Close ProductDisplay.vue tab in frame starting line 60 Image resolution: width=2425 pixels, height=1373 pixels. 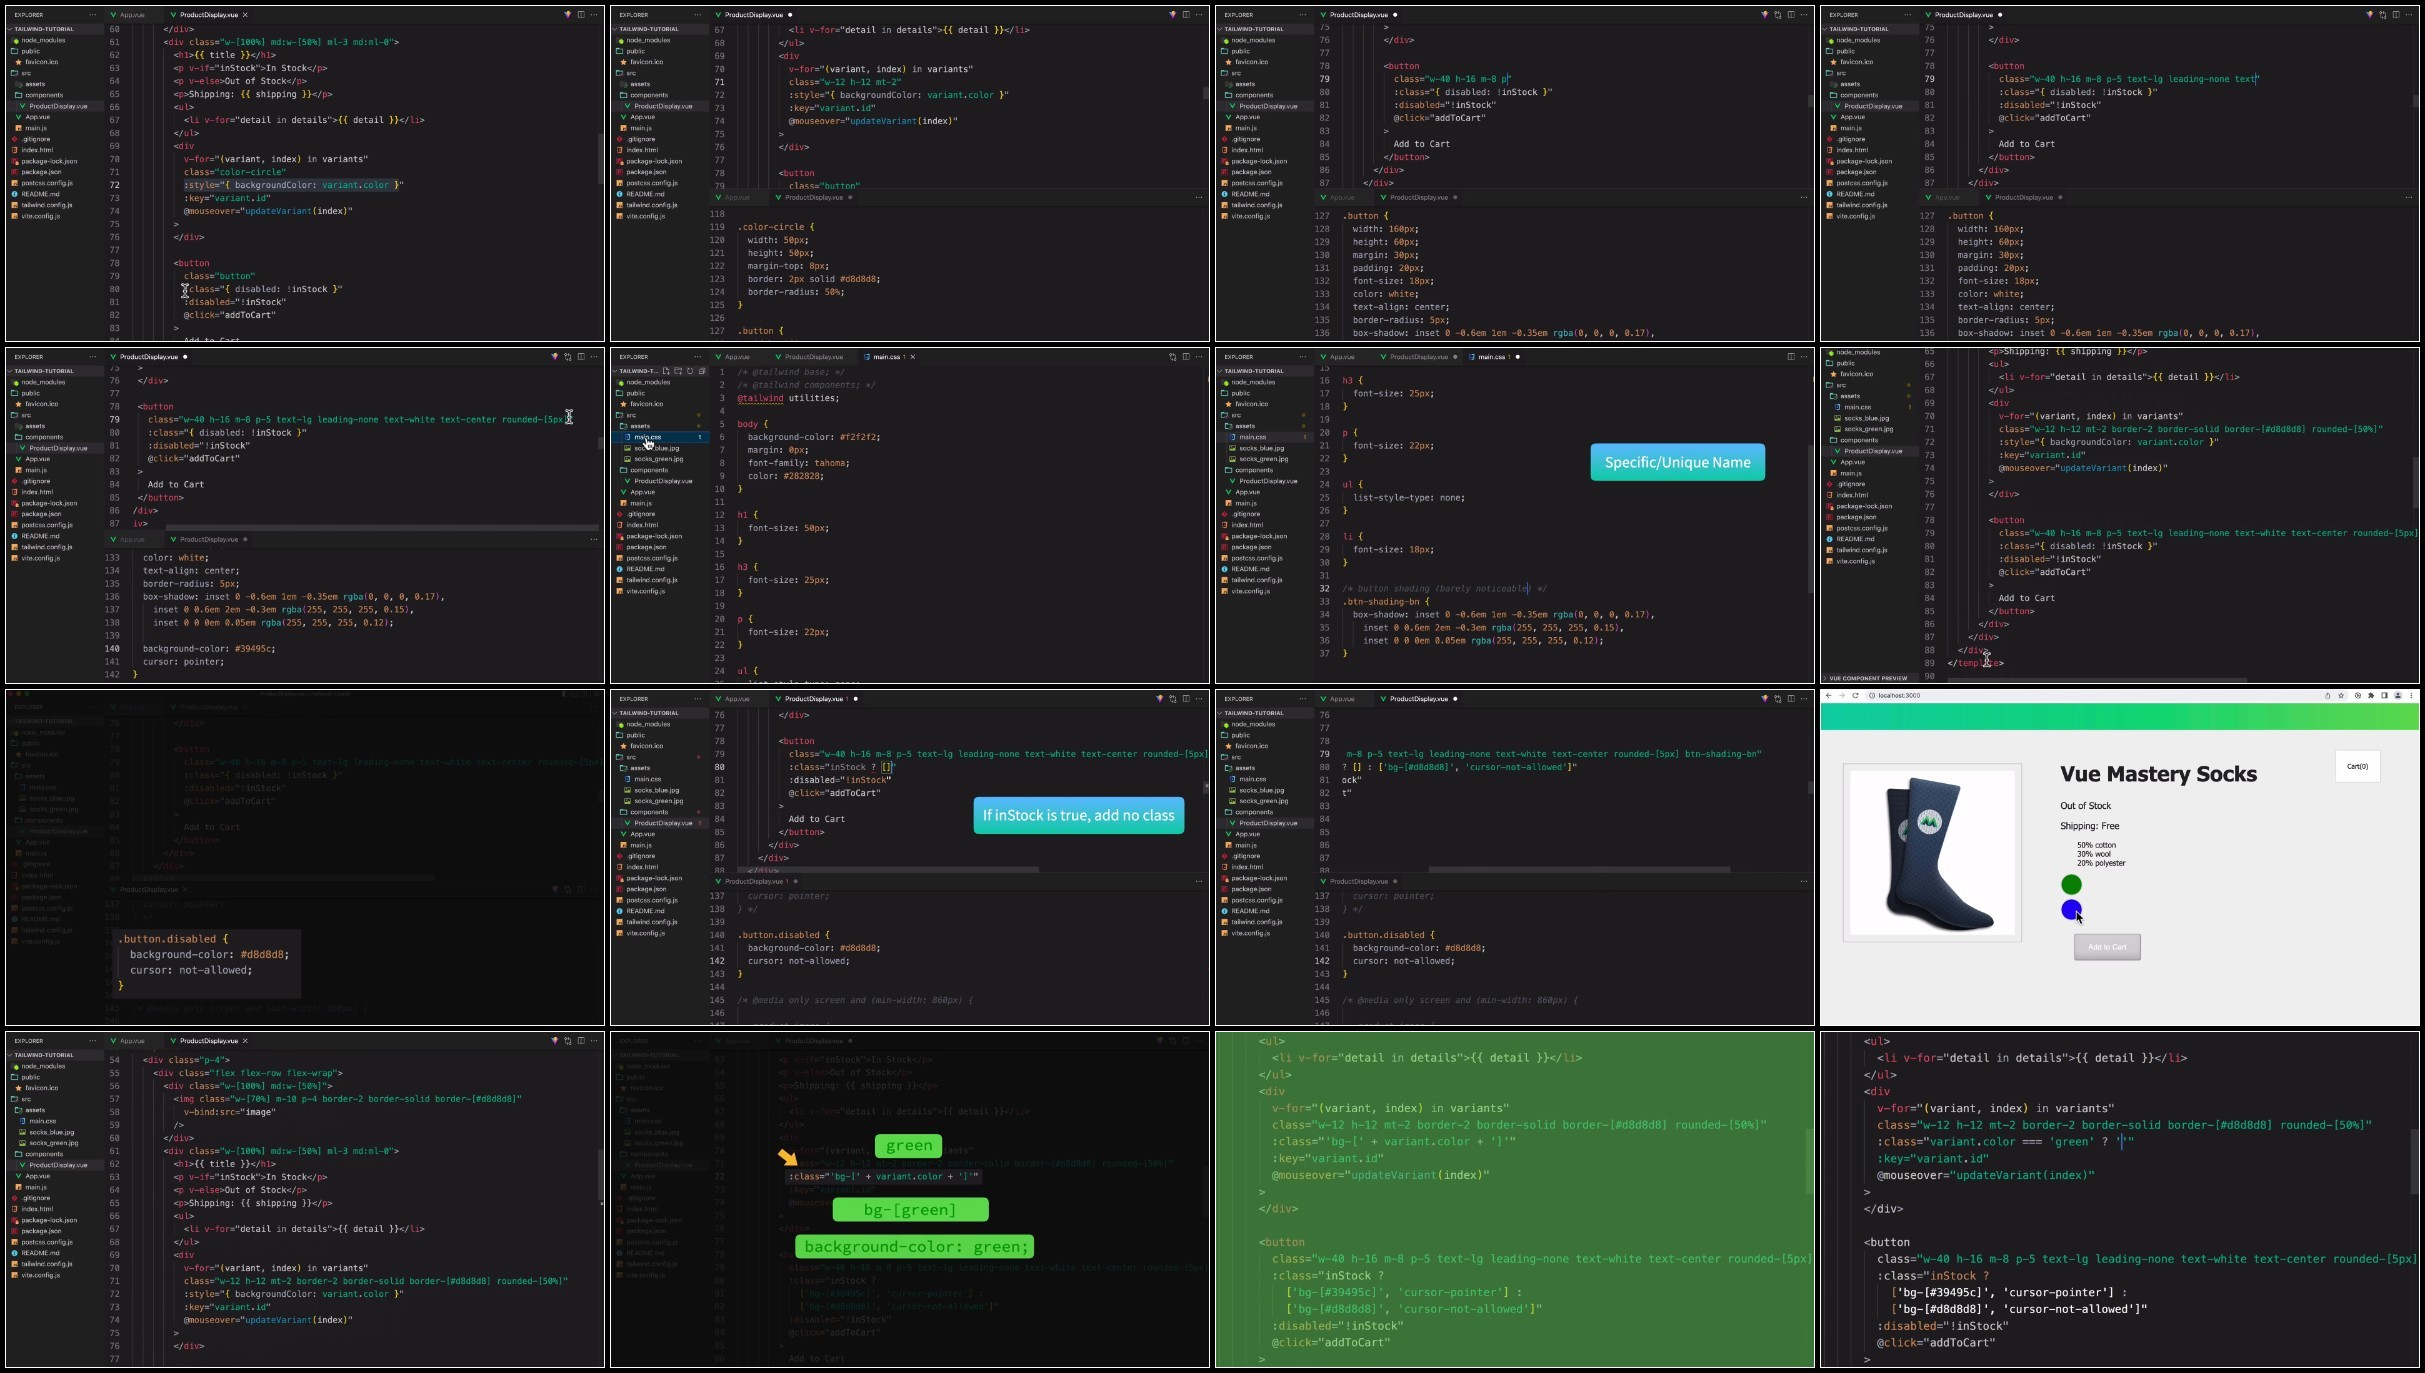(x=245, y=15)
